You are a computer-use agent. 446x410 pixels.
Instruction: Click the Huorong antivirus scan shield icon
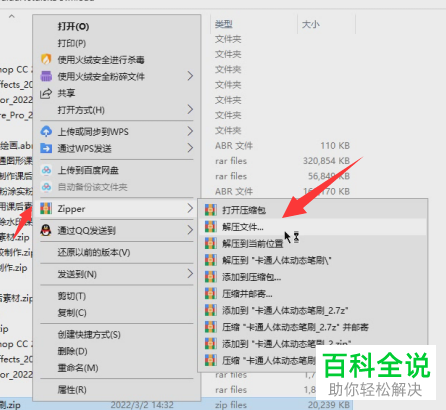click(46, 59)
